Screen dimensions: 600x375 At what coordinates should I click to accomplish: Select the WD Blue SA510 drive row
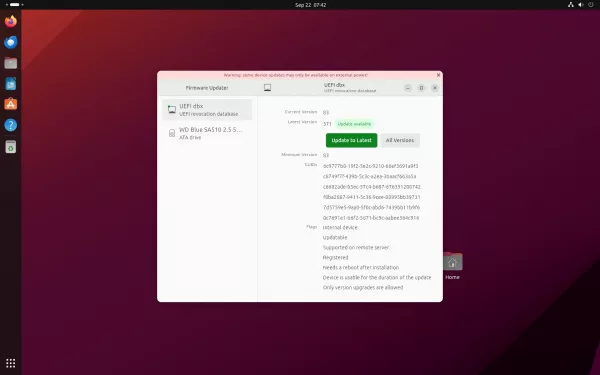[207, 133]
